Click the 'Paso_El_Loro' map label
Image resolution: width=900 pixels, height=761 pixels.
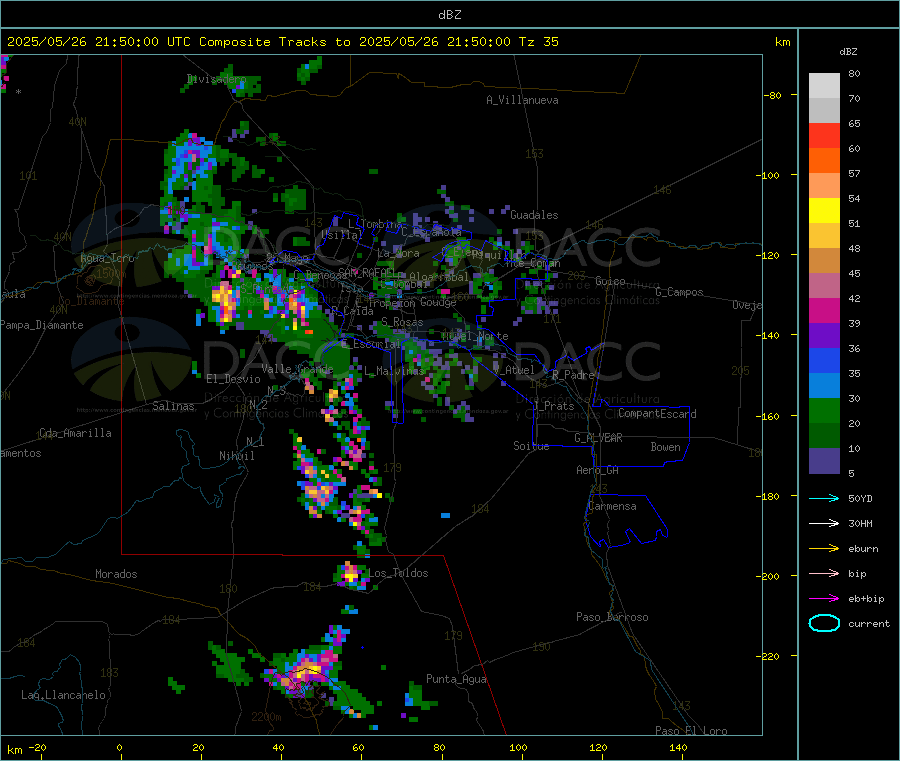tap(691, 731)
